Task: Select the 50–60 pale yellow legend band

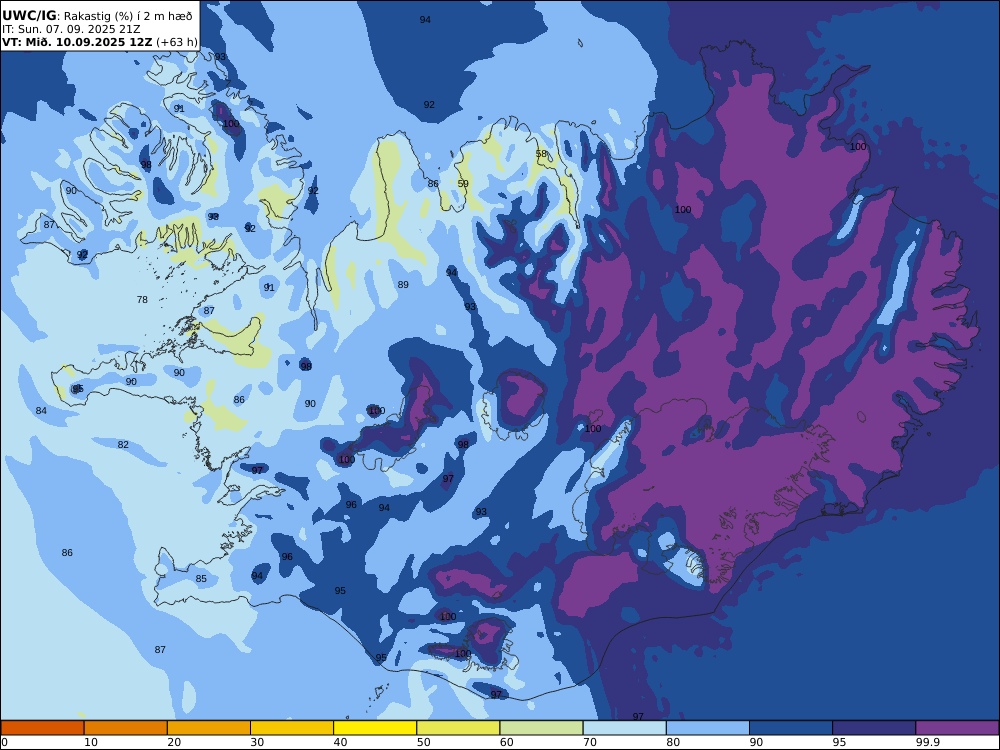Action: tap(458, 728)
